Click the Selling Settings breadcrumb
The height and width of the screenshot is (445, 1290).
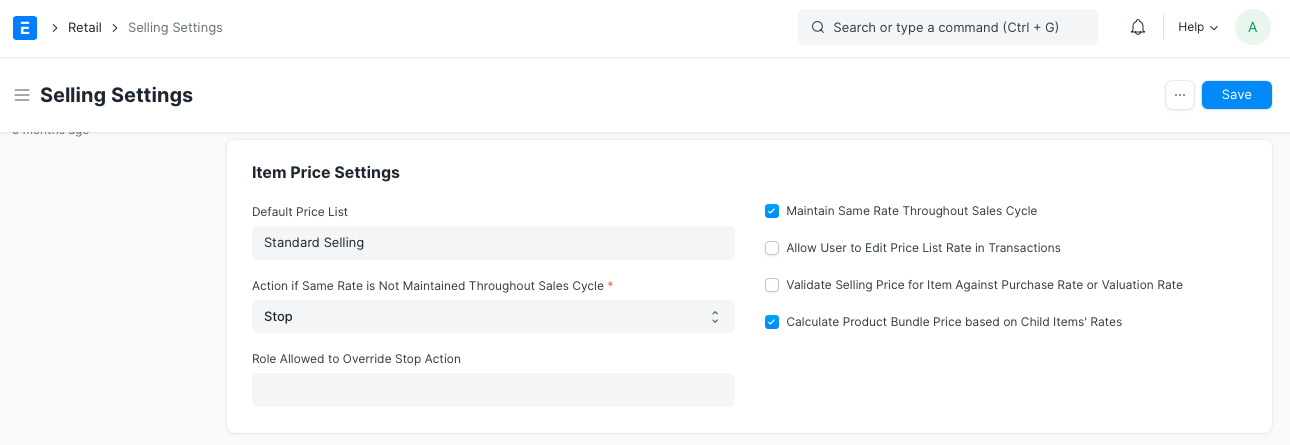tap(175, 27)
